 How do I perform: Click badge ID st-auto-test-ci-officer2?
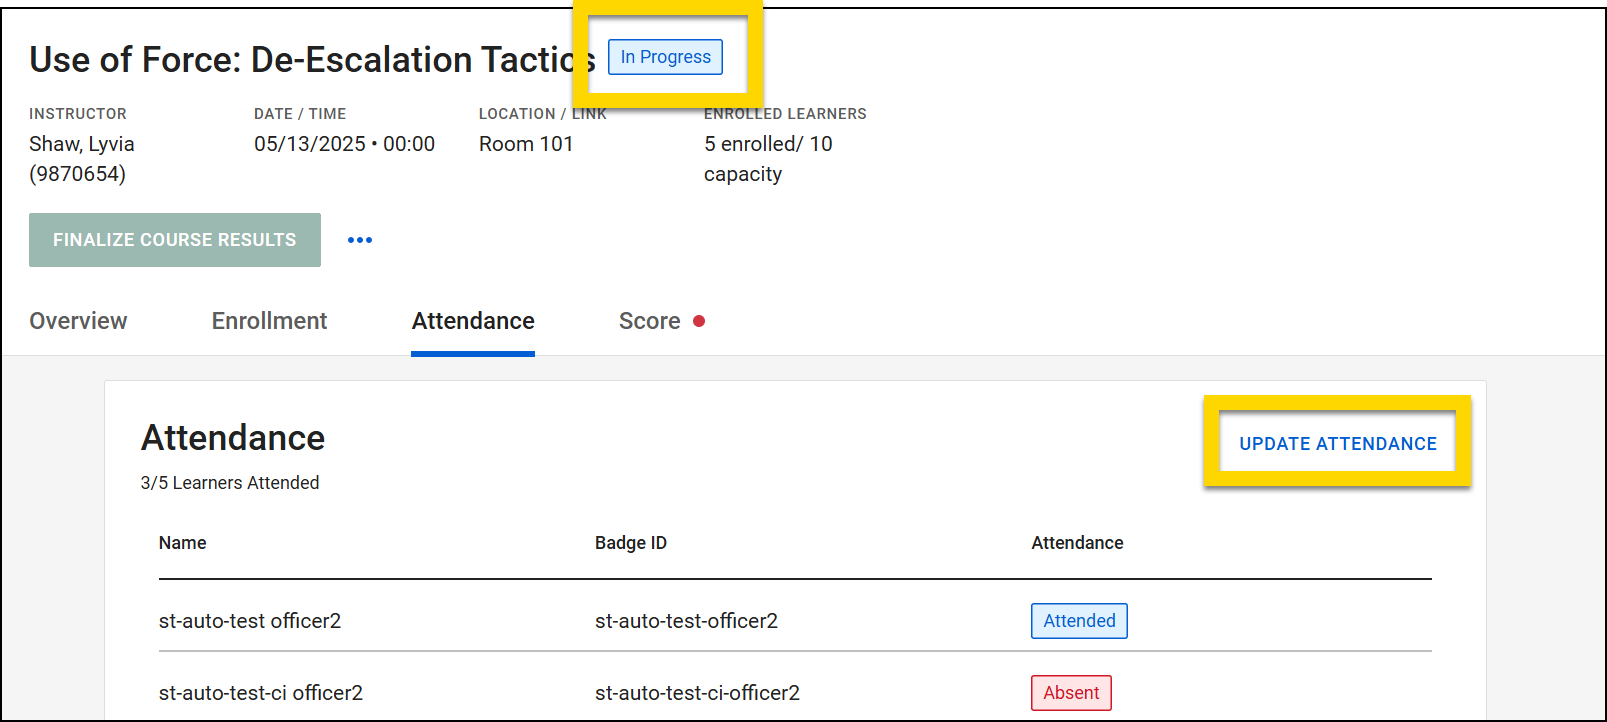coord(697,693)
